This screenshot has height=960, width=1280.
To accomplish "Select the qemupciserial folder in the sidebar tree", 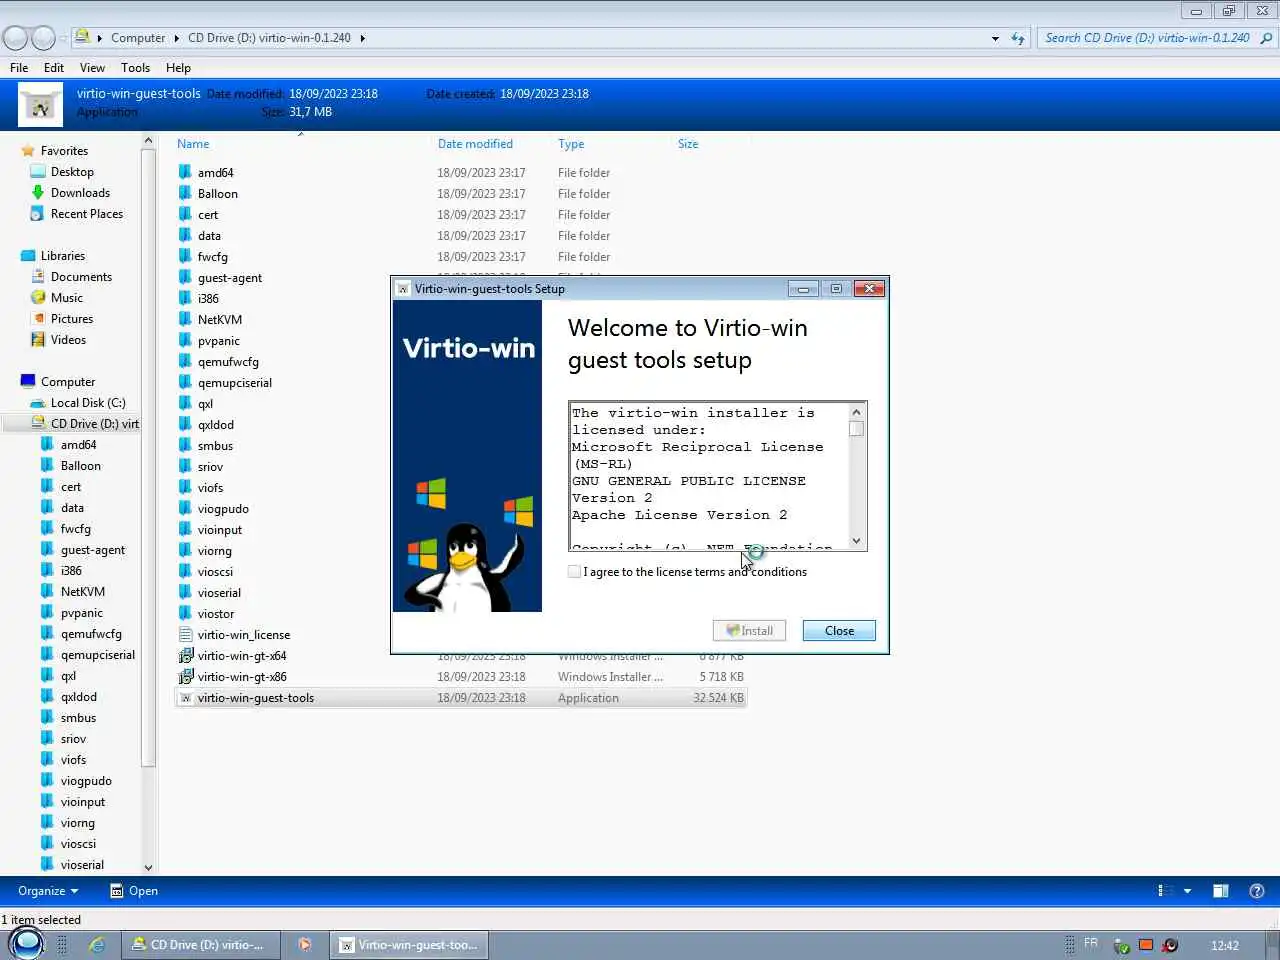I will click(97, 655).
